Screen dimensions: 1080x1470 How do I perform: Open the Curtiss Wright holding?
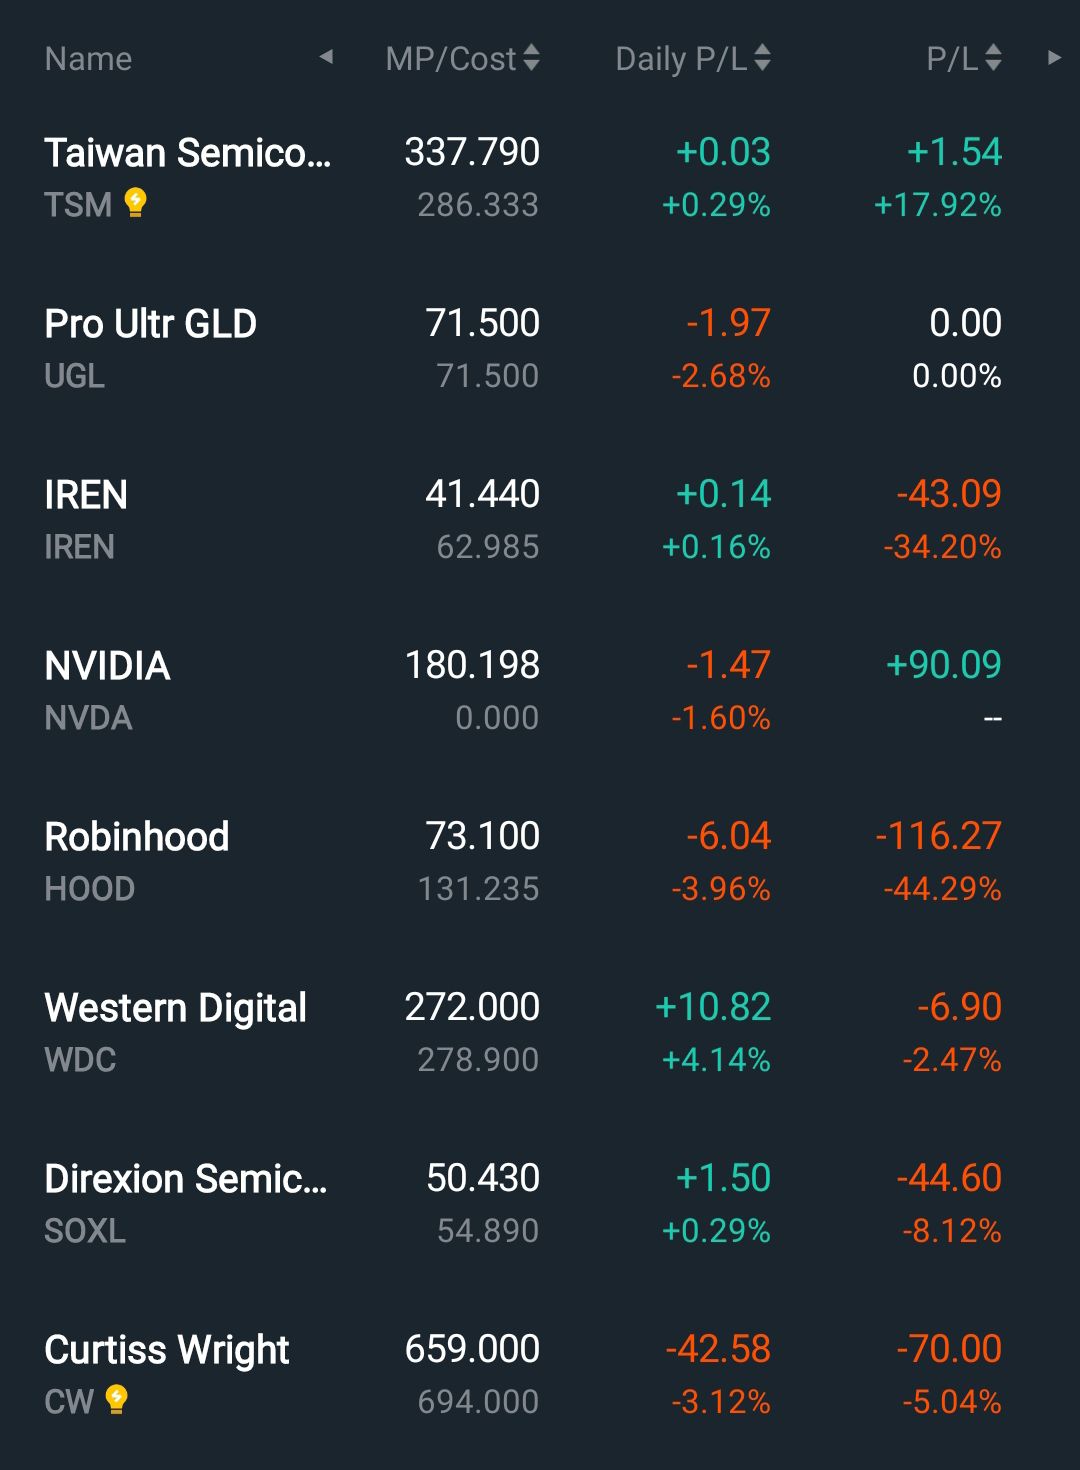167,1351
